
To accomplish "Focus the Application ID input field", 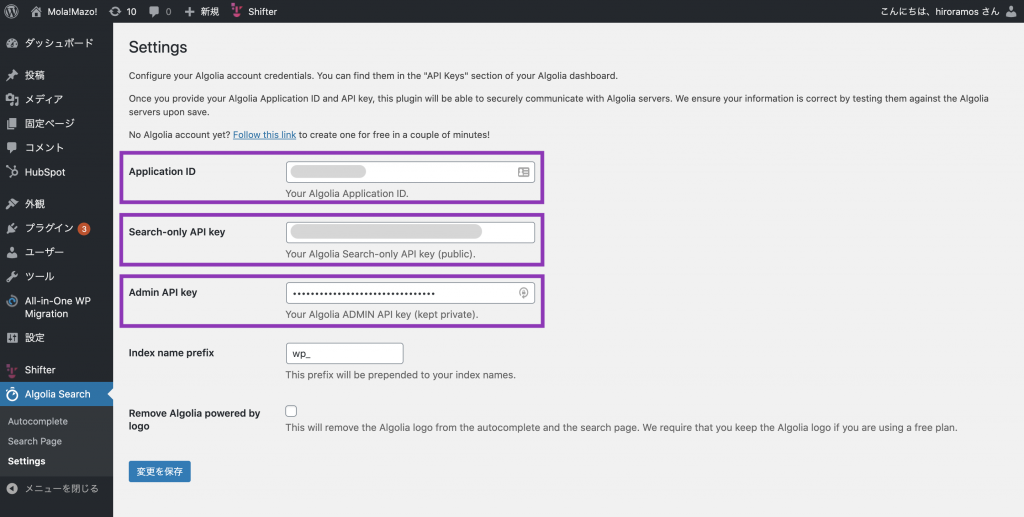I will point(410,172).
